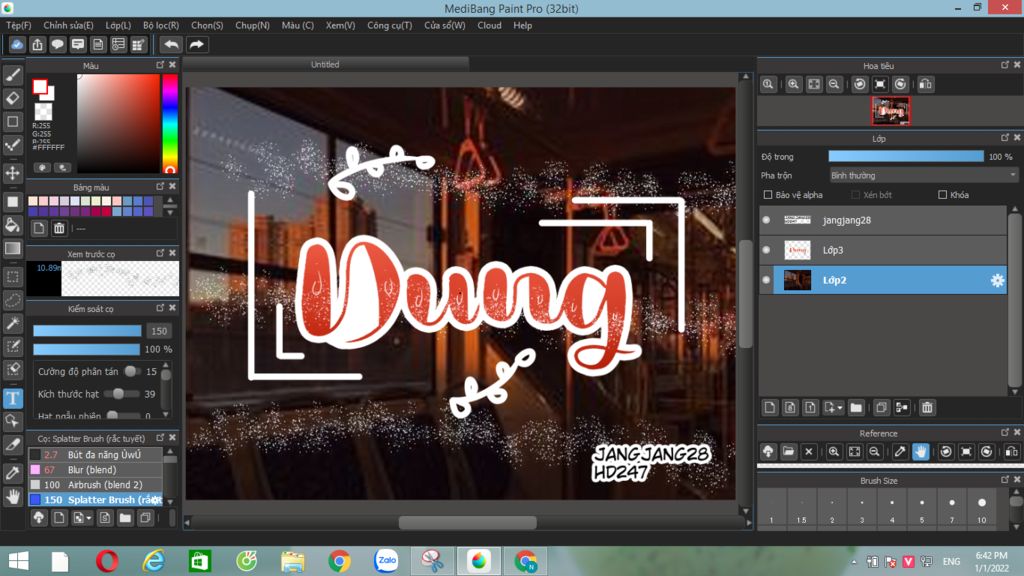The width and height of the screenshot is (1024, 576).
Task: Delete the selected color from palette
Action: pyautogui.click(x=59, y=228)
